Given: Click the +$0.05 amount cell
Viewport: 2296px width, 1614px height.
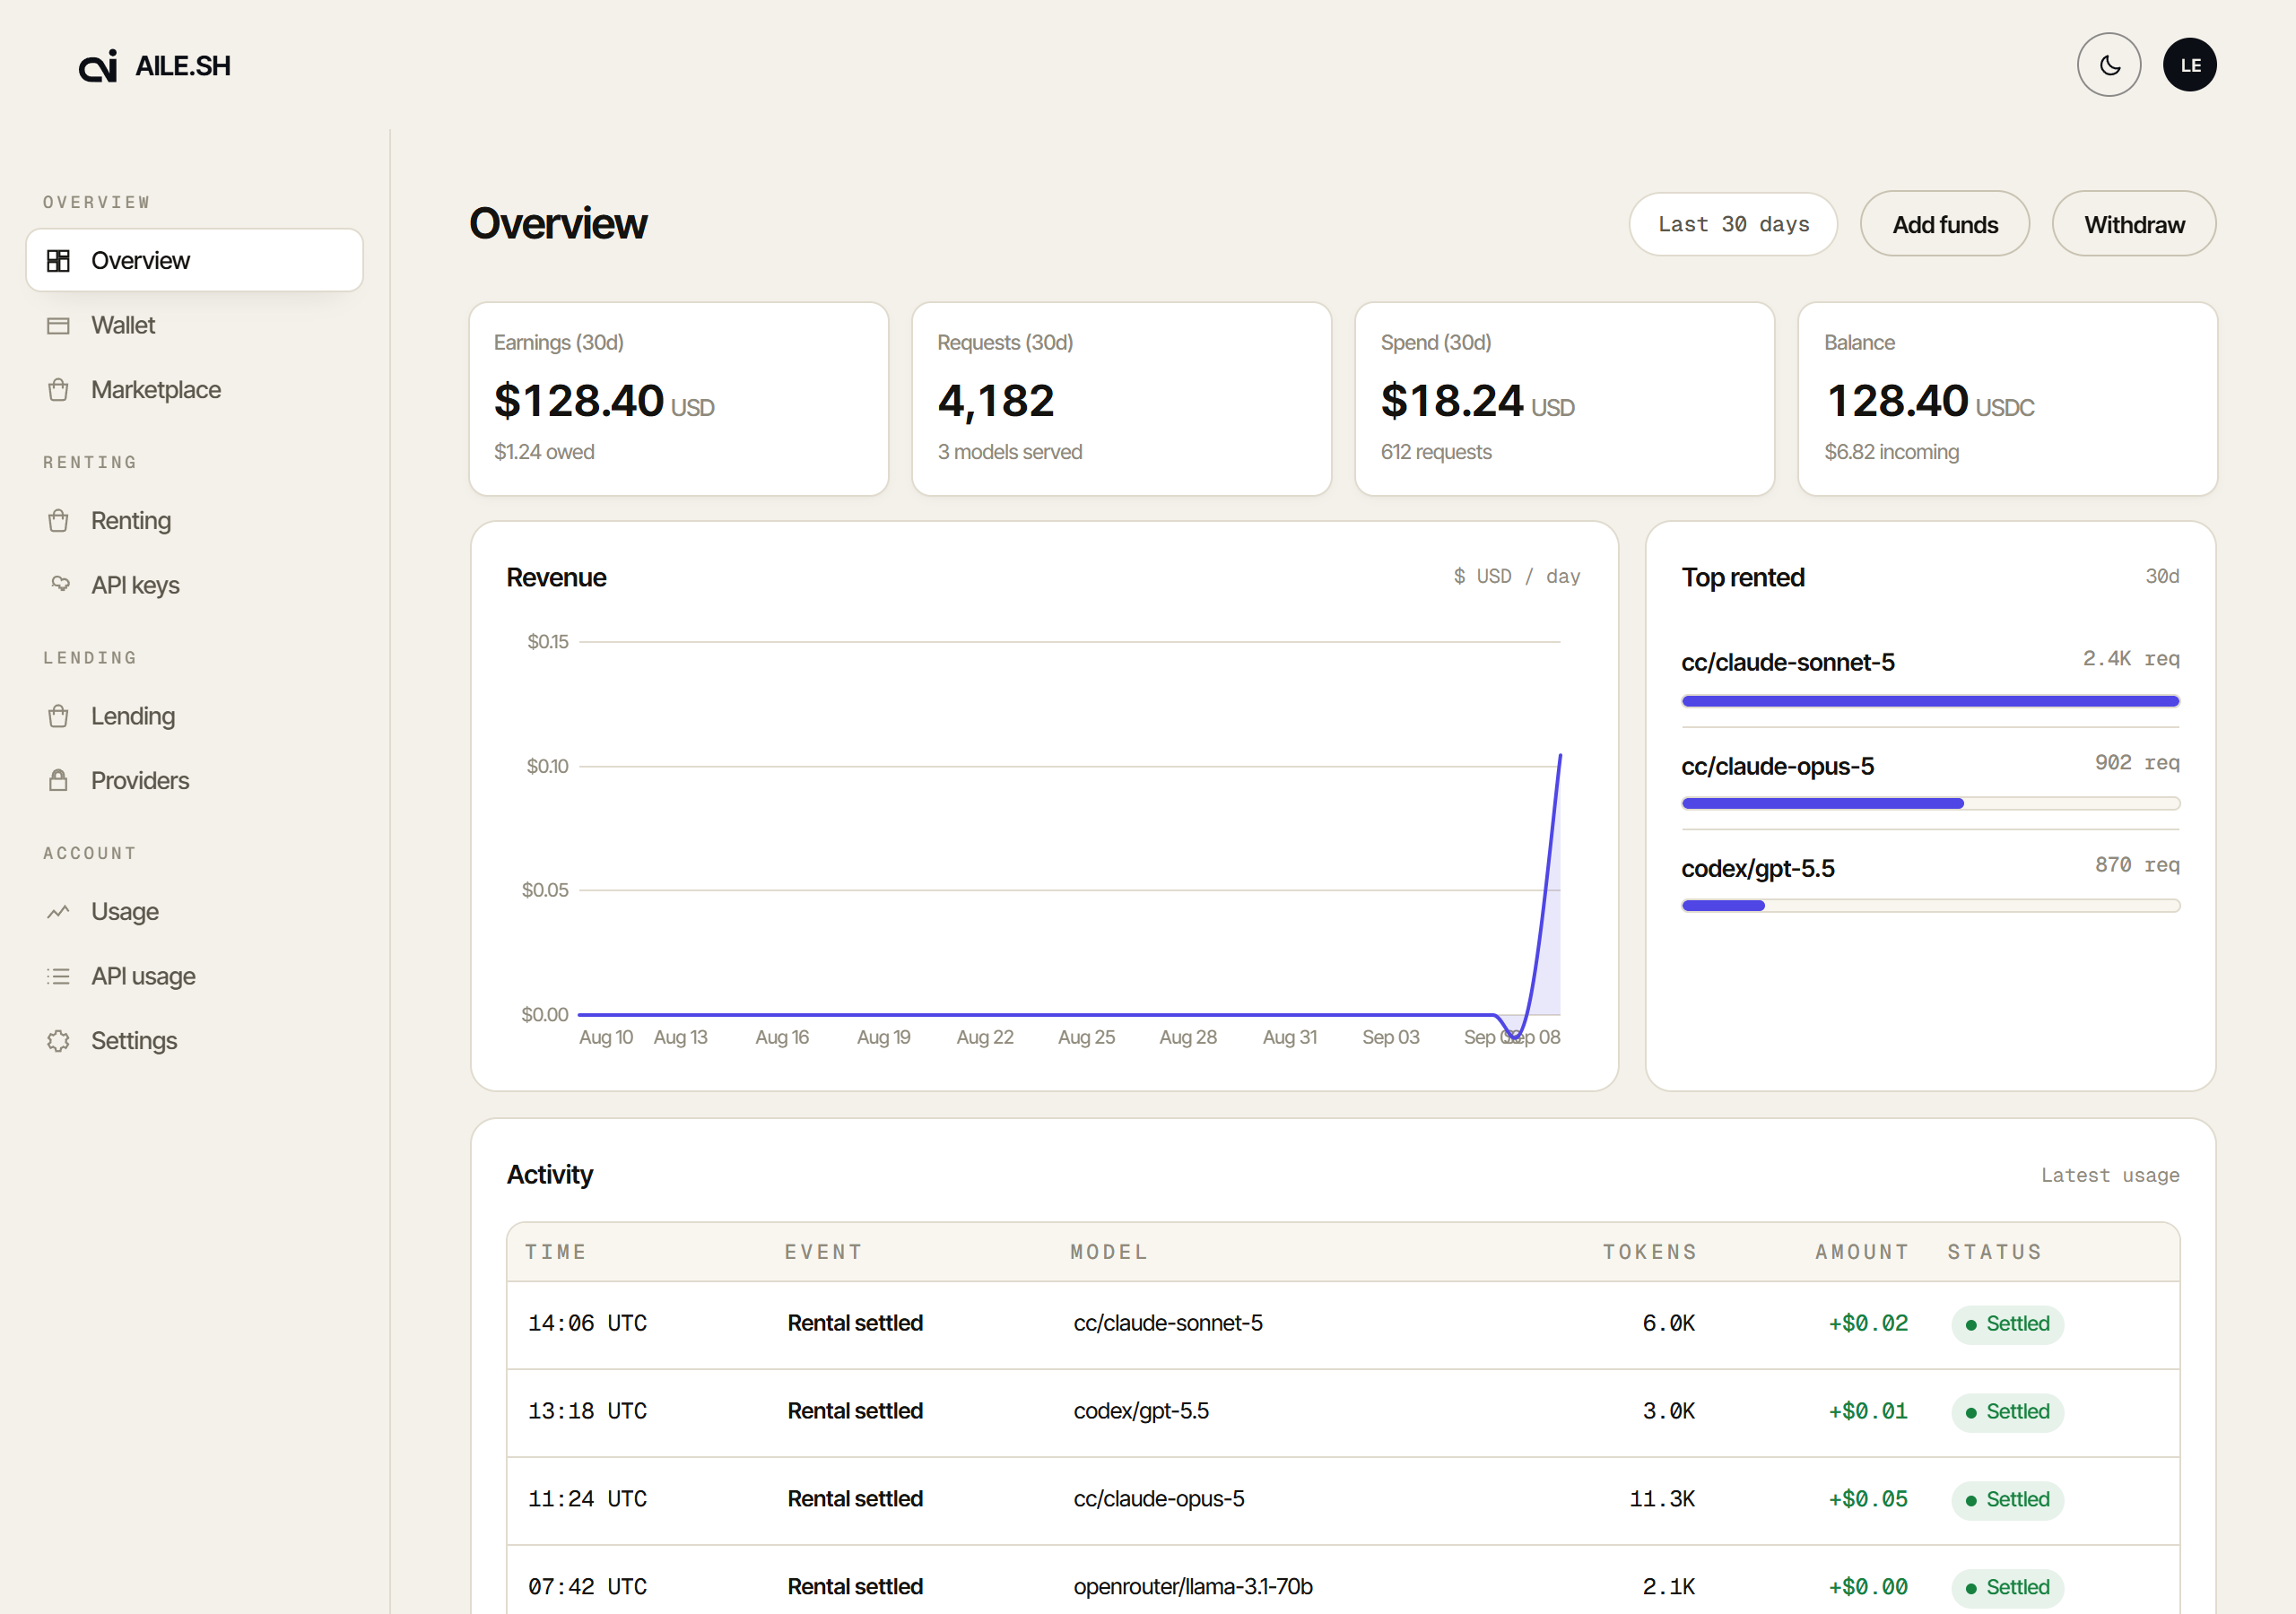Looking at the screenshot, I should (1867, 1499).
